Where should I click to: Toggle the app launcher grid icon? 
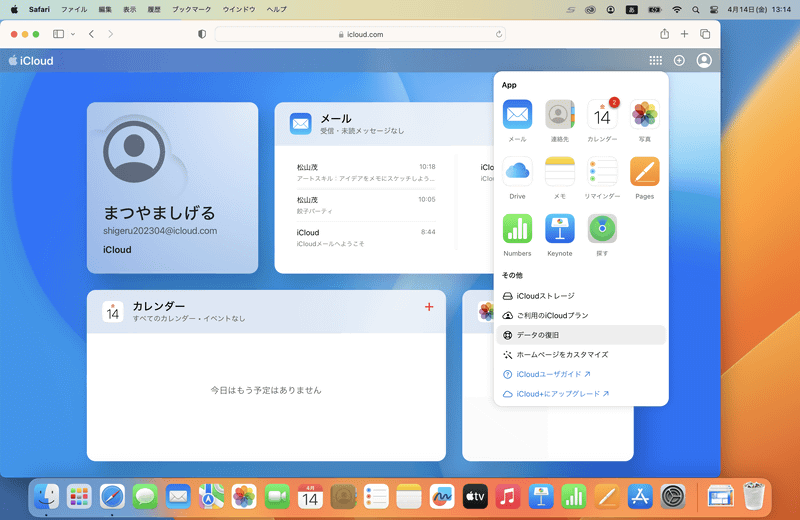coord(656,61)
